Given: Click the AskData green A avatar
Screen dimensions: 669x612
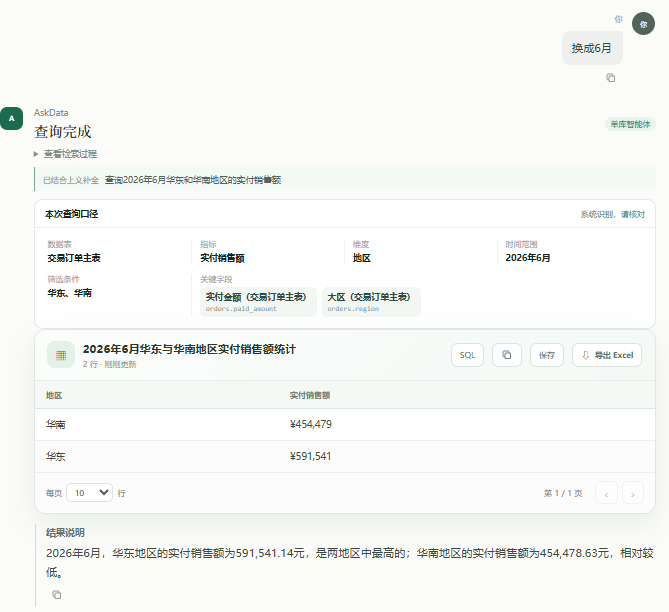Looking at the screenshot, I should click(12, 118).
